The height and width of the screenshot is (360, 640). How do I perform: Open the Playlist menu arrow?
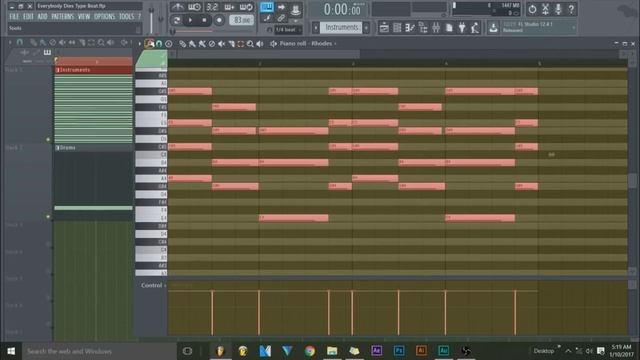pyautogui.click(x=10, y=42)
